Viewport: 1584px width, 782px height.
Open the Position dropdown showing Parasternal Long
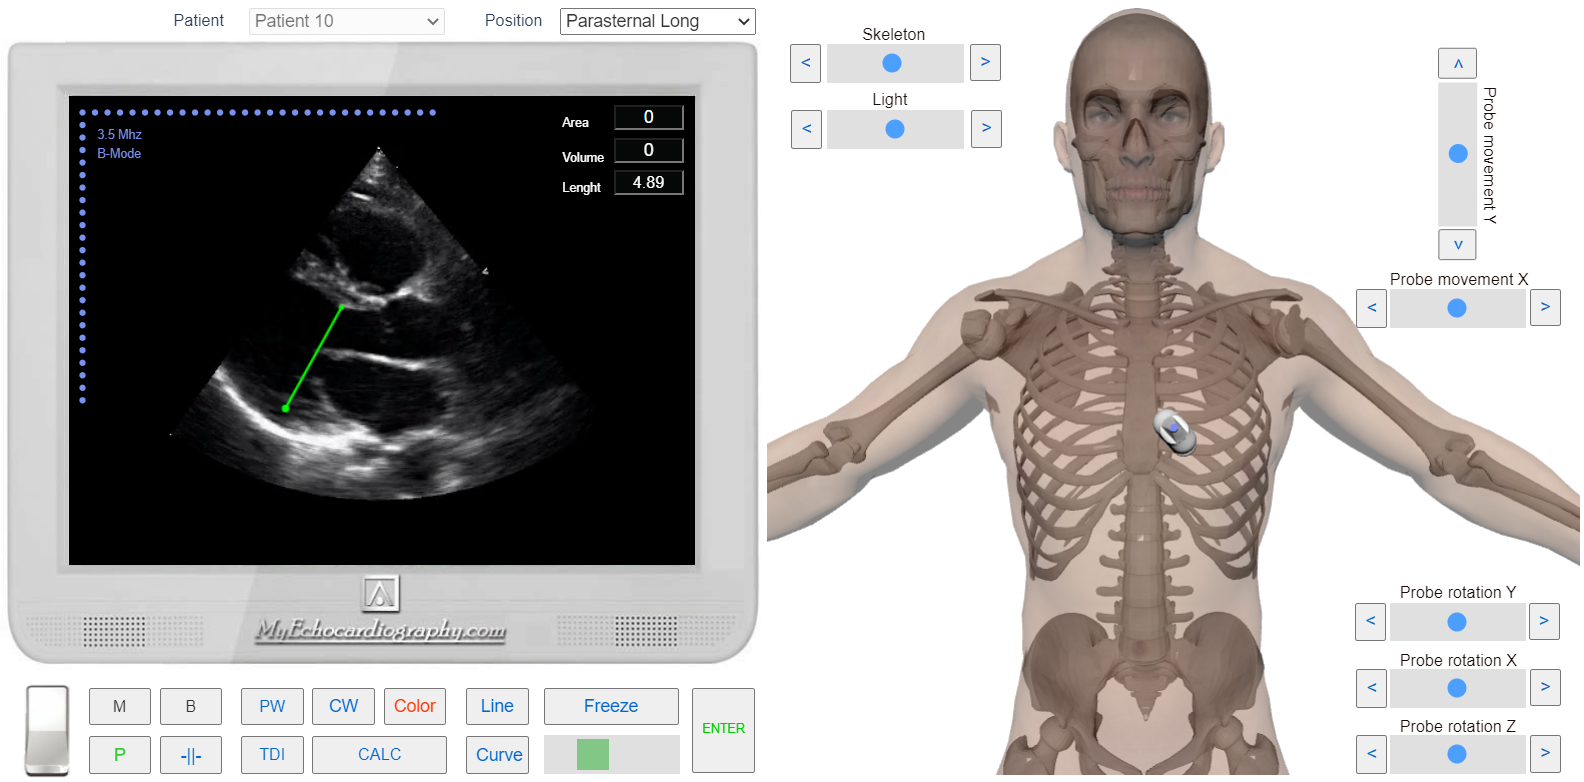tap(657, 21)
